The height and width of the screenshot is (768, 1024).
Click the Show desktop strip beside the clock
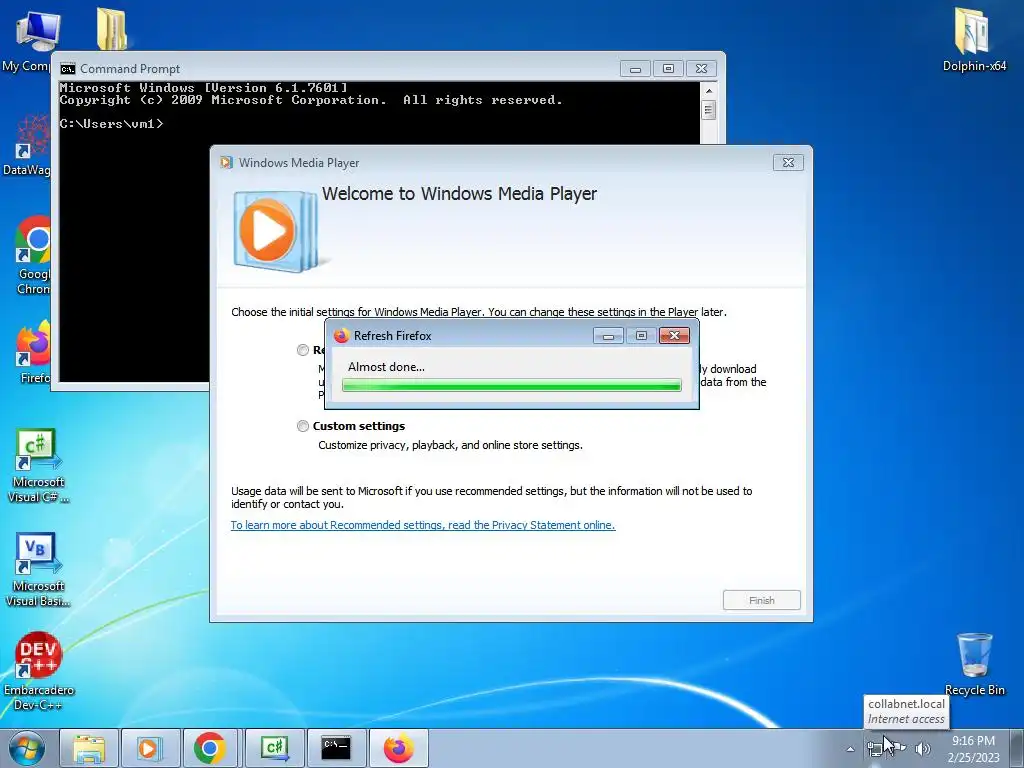(x=1017, y=748)
